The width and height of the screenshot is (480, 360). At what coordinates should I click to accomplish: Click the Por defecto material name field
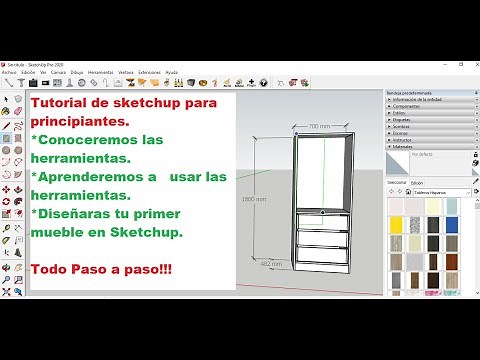click(x=440, y=154)
